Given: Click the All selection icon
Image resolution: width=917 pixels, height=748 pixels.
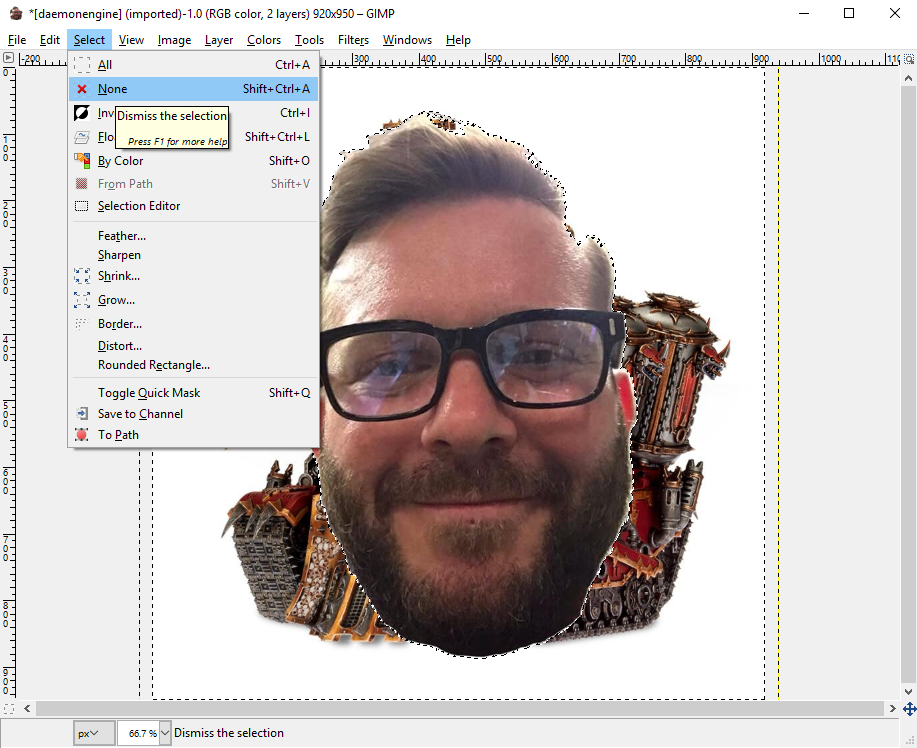Looking at the screenshot, I should click(x=82, y=65).
